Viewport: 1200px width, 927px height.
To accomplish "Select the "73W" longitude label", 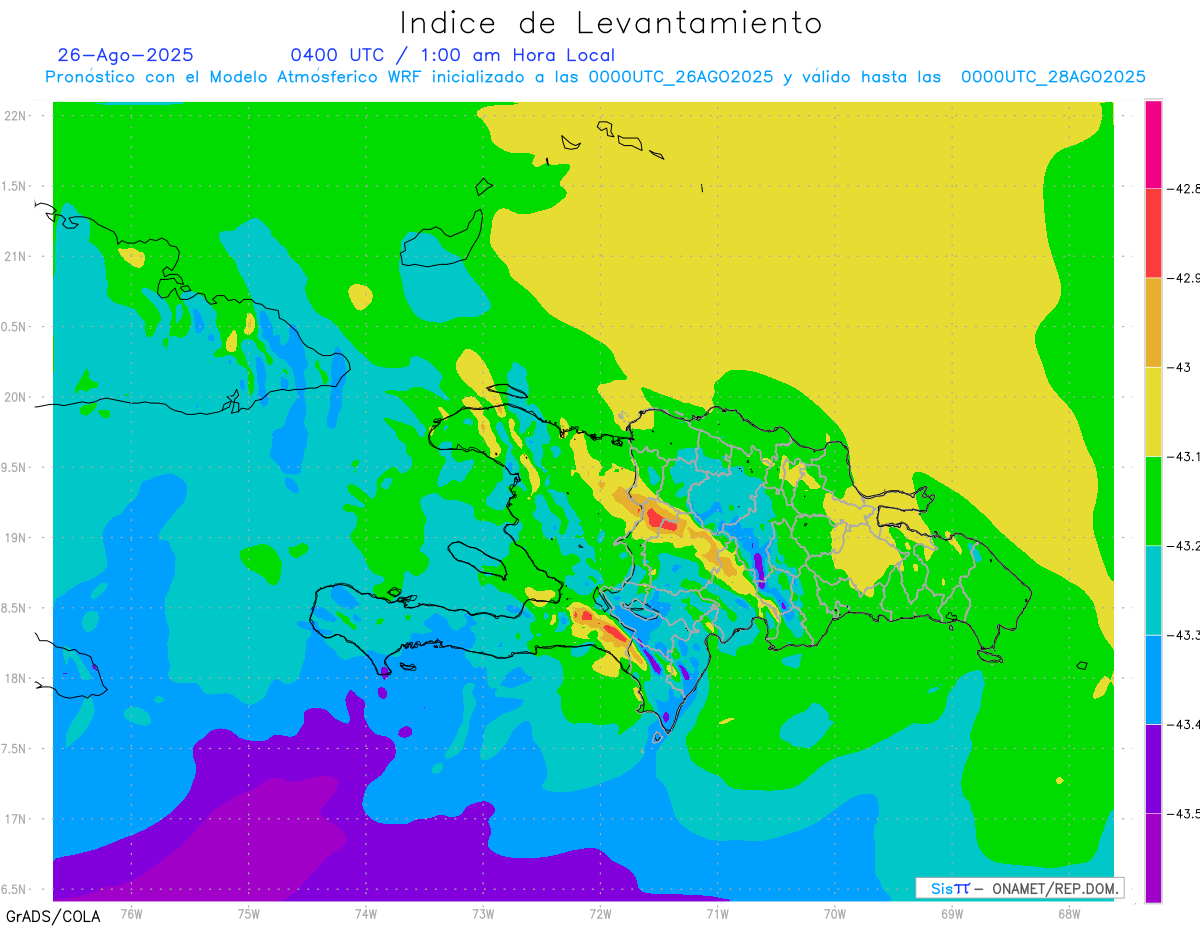I will point(483,913).
